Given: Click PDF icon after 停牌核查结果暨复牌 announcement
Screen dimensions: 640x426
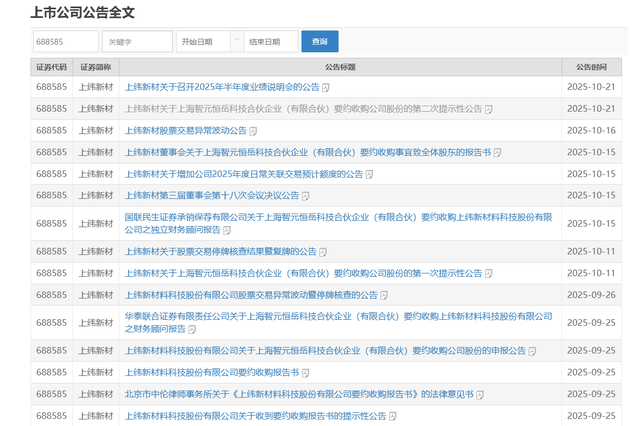Looking at the screenshot, I should 323,252.
